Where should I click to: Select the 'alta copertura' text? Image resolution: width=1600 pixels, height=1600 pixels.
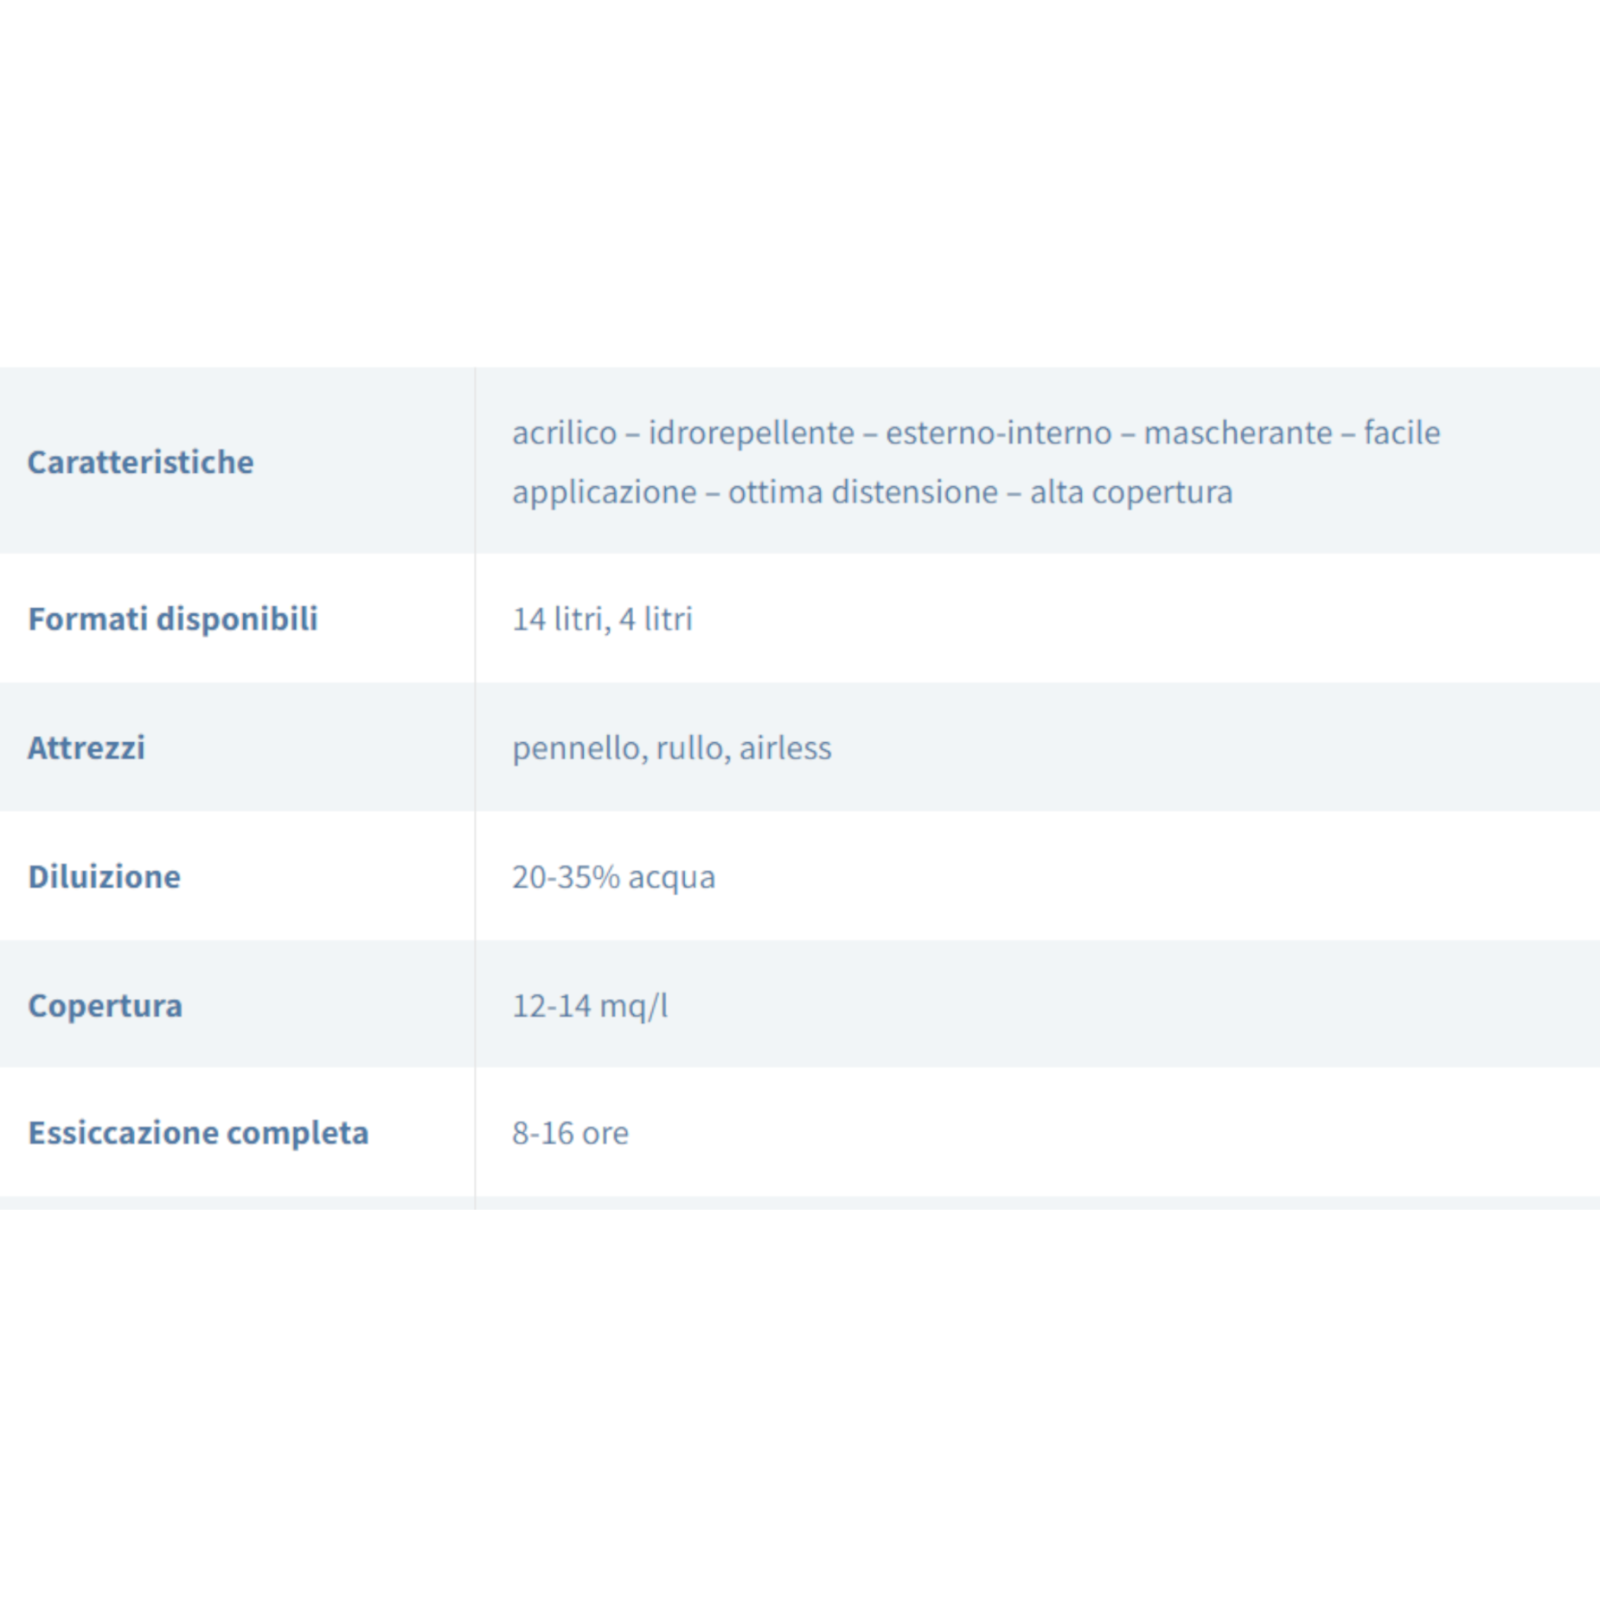click(x=1131, y=492)
